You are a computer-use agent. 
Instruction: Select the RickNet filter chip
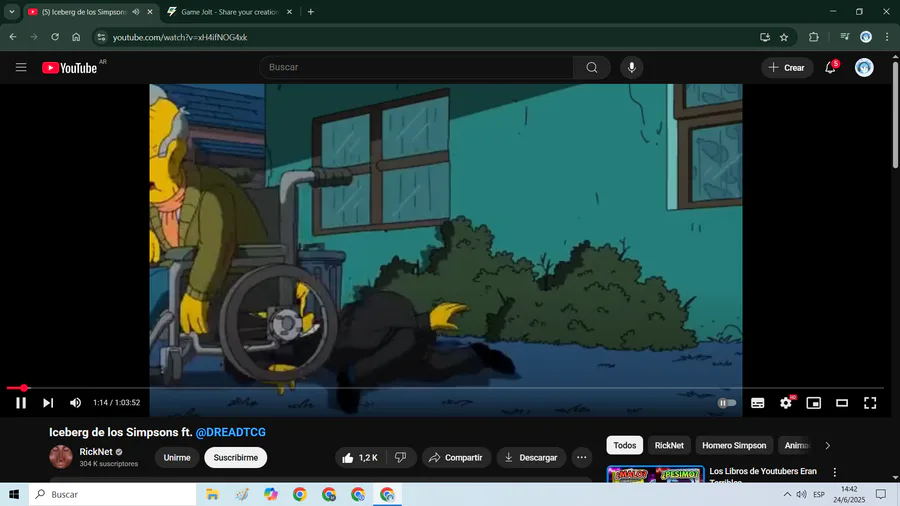click(x=669, y=445)
